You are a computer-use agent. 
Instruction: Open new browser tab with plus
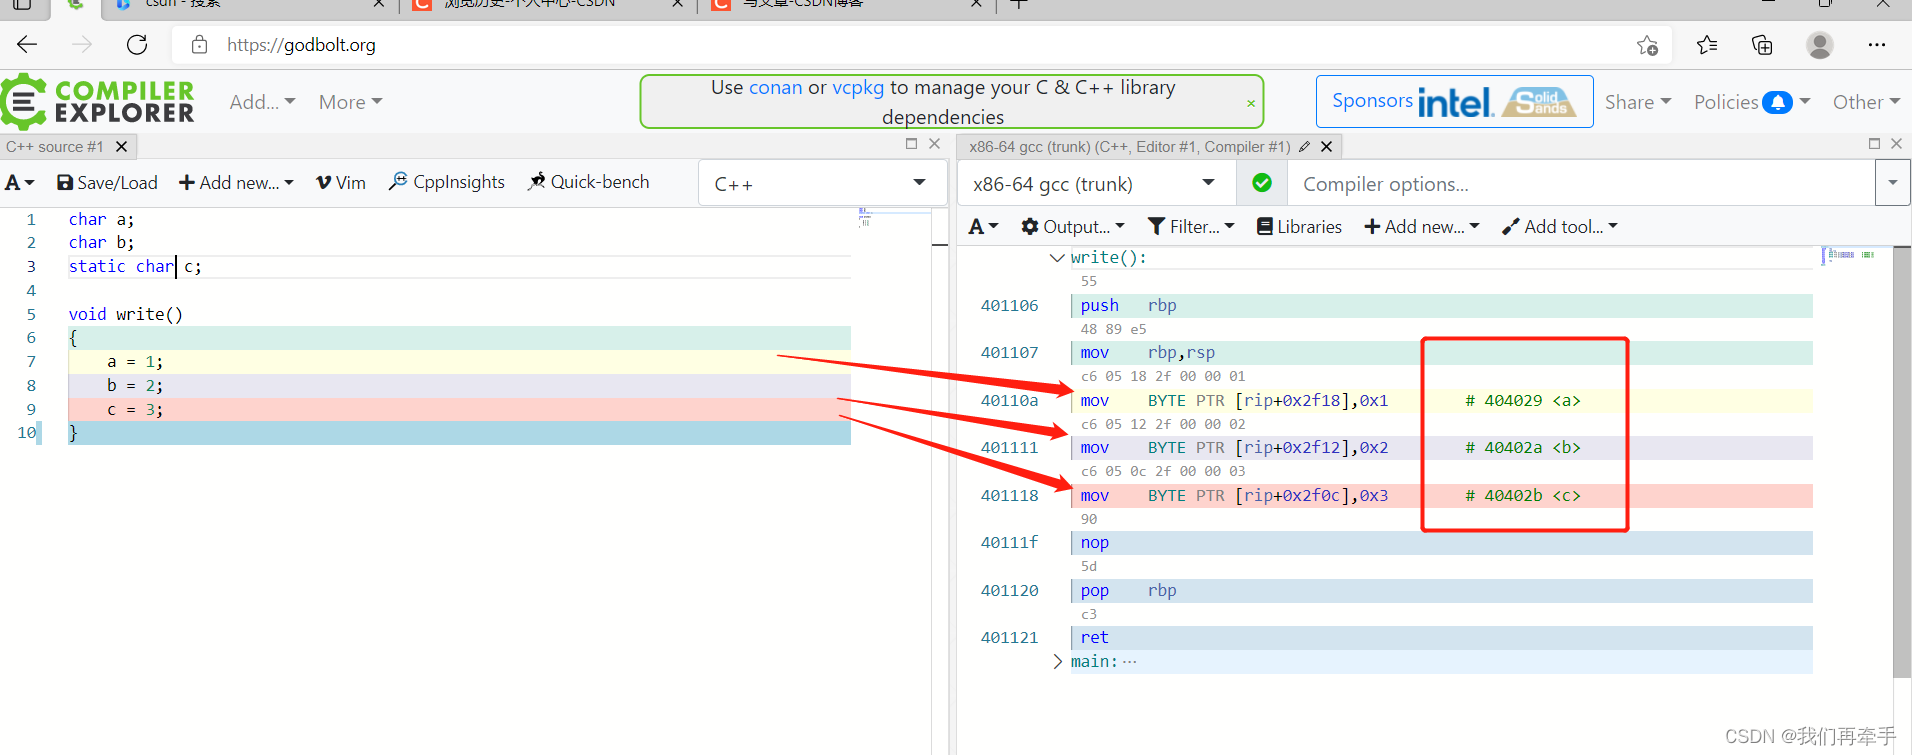1018,4
